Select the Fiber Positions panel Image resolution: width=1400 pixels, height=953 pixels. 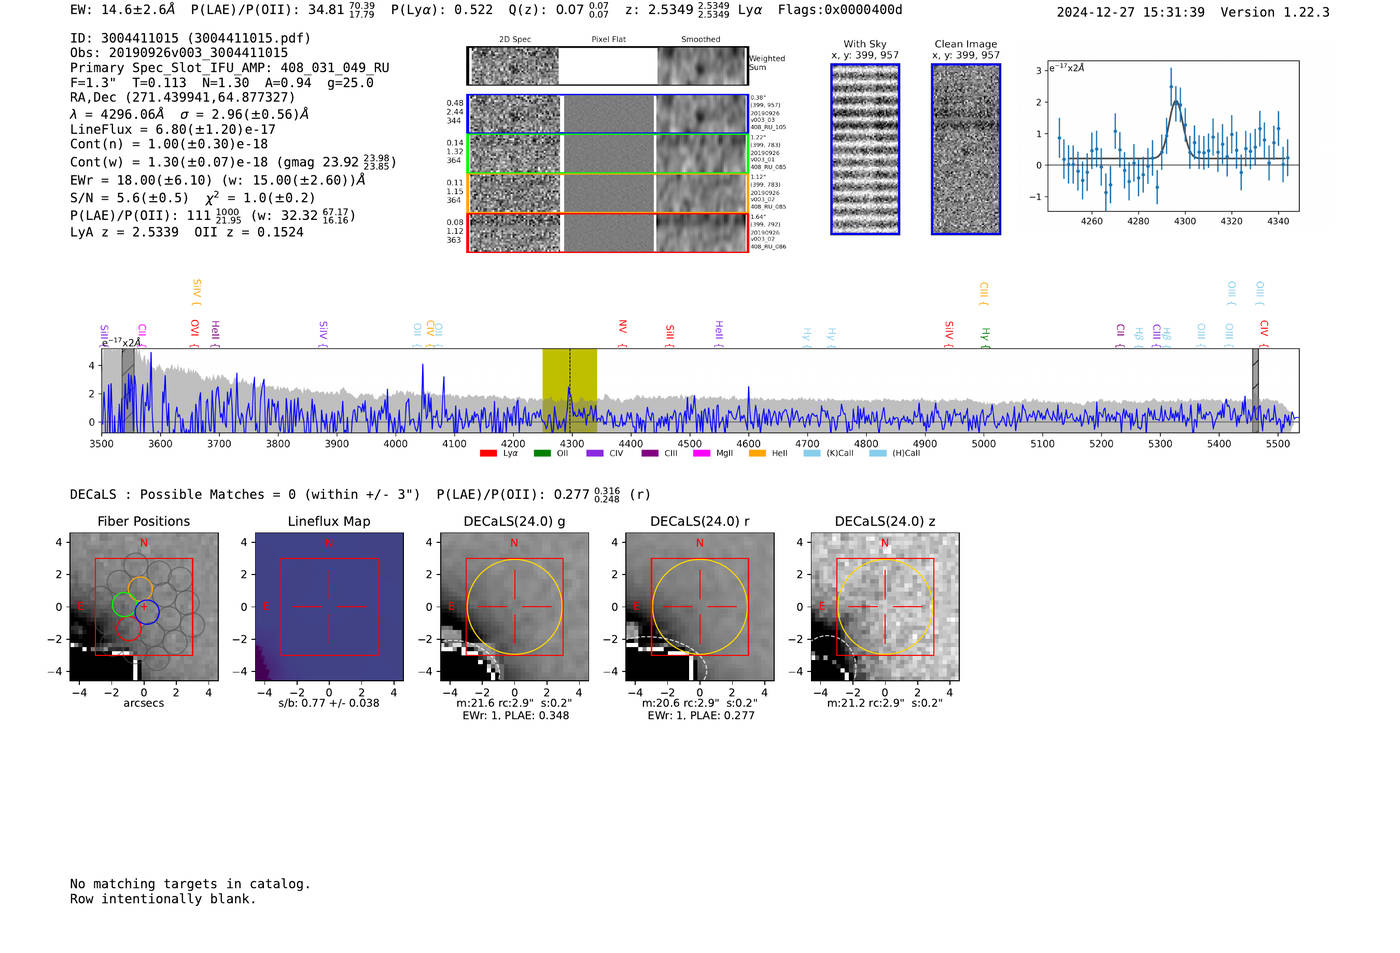tap(144, 607)
